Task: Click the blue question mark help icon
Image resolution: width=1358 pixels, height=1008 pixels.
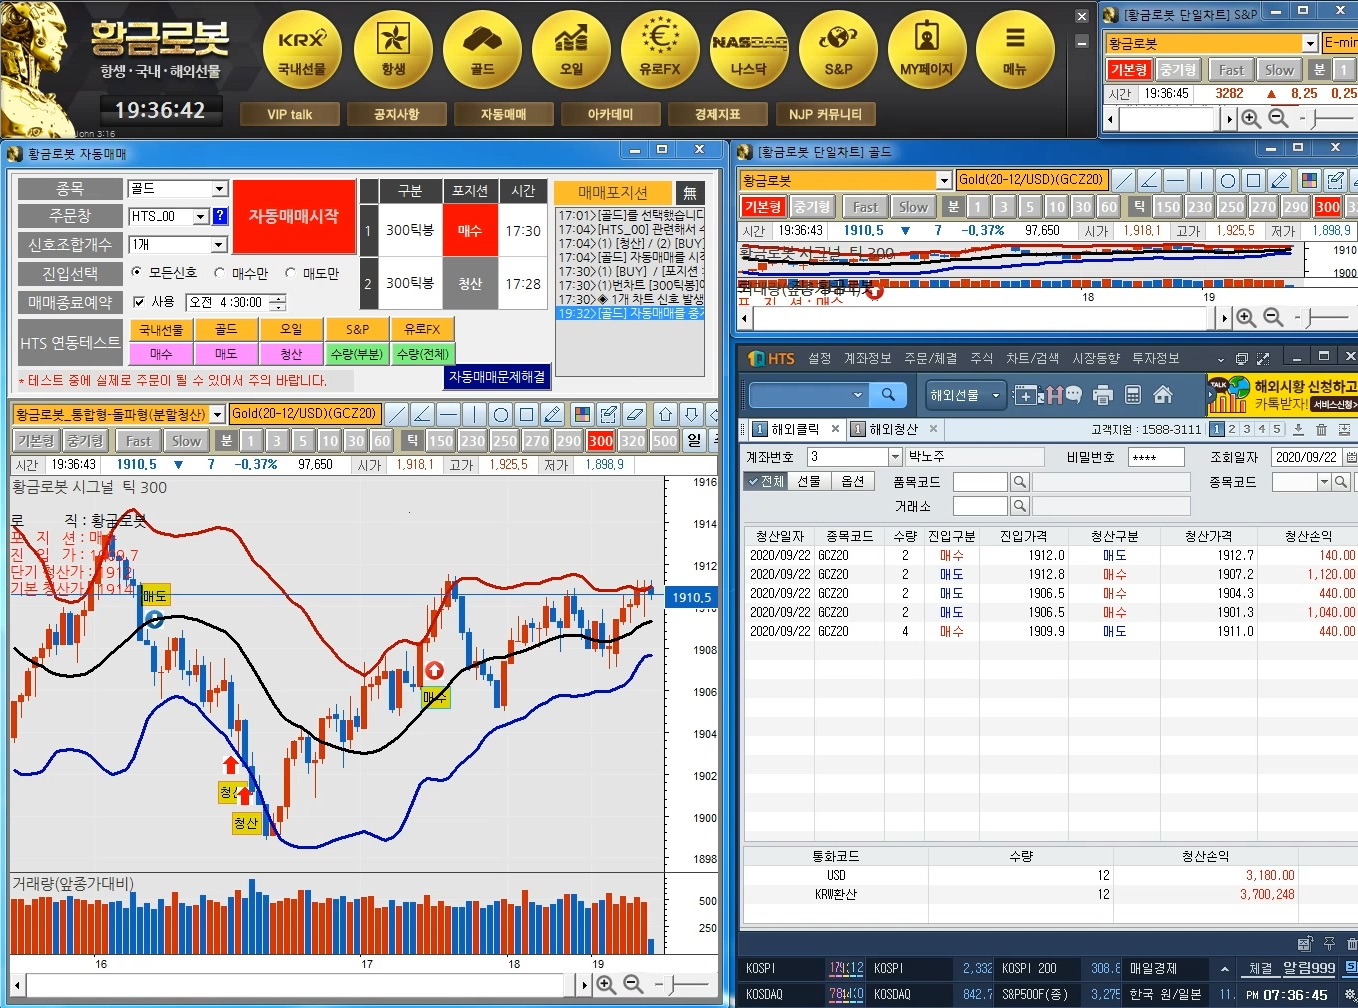Action: point(220,216)
